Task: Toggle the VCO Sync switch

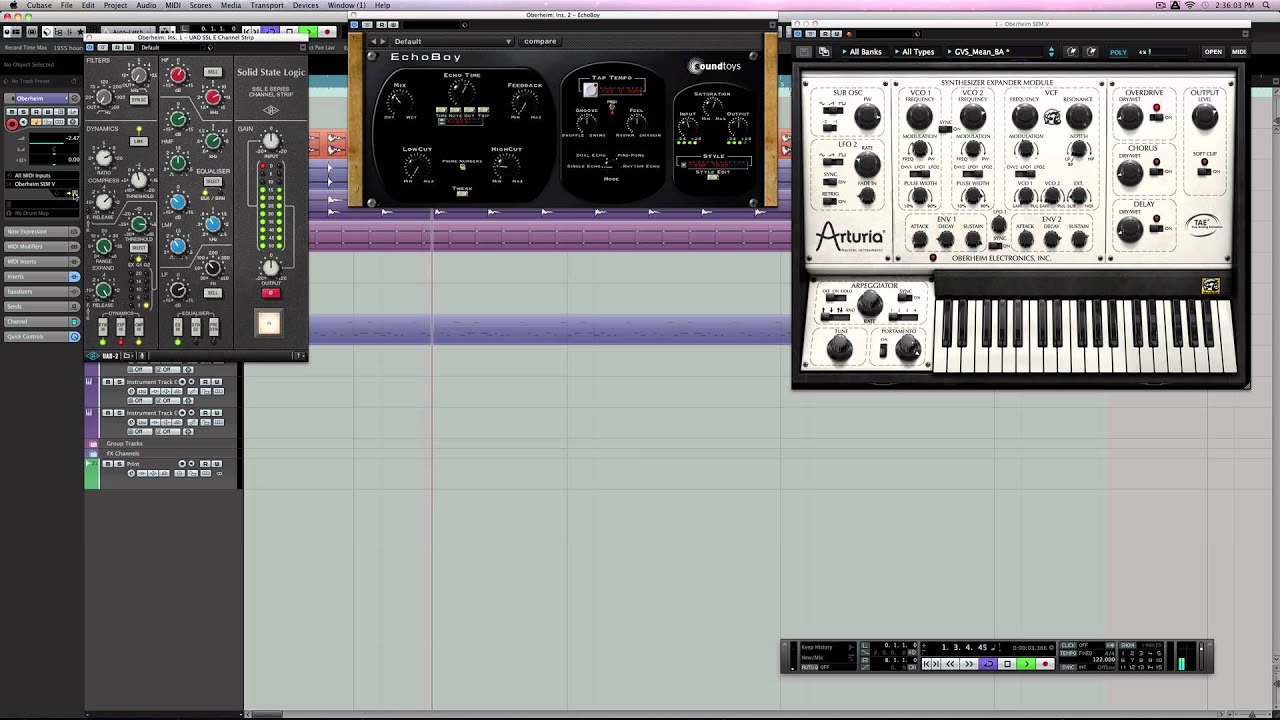Action: click(x=944, y=128)
